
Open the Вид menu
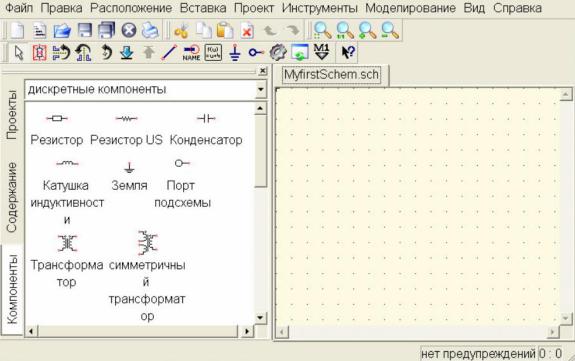tap(474, 8)
